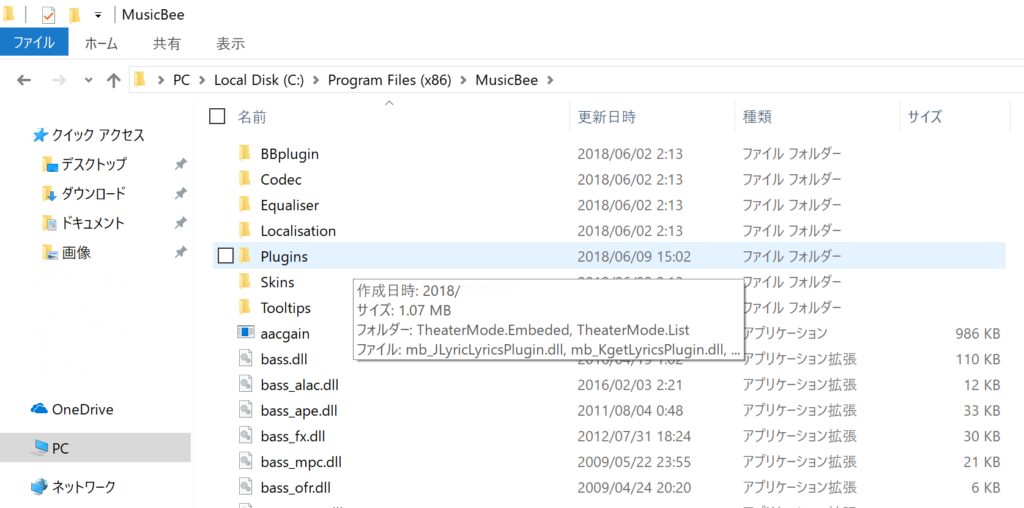Sort by 名前 column header
The width and height of the screenshot is (1024, 508).
(x=251, y=117)
